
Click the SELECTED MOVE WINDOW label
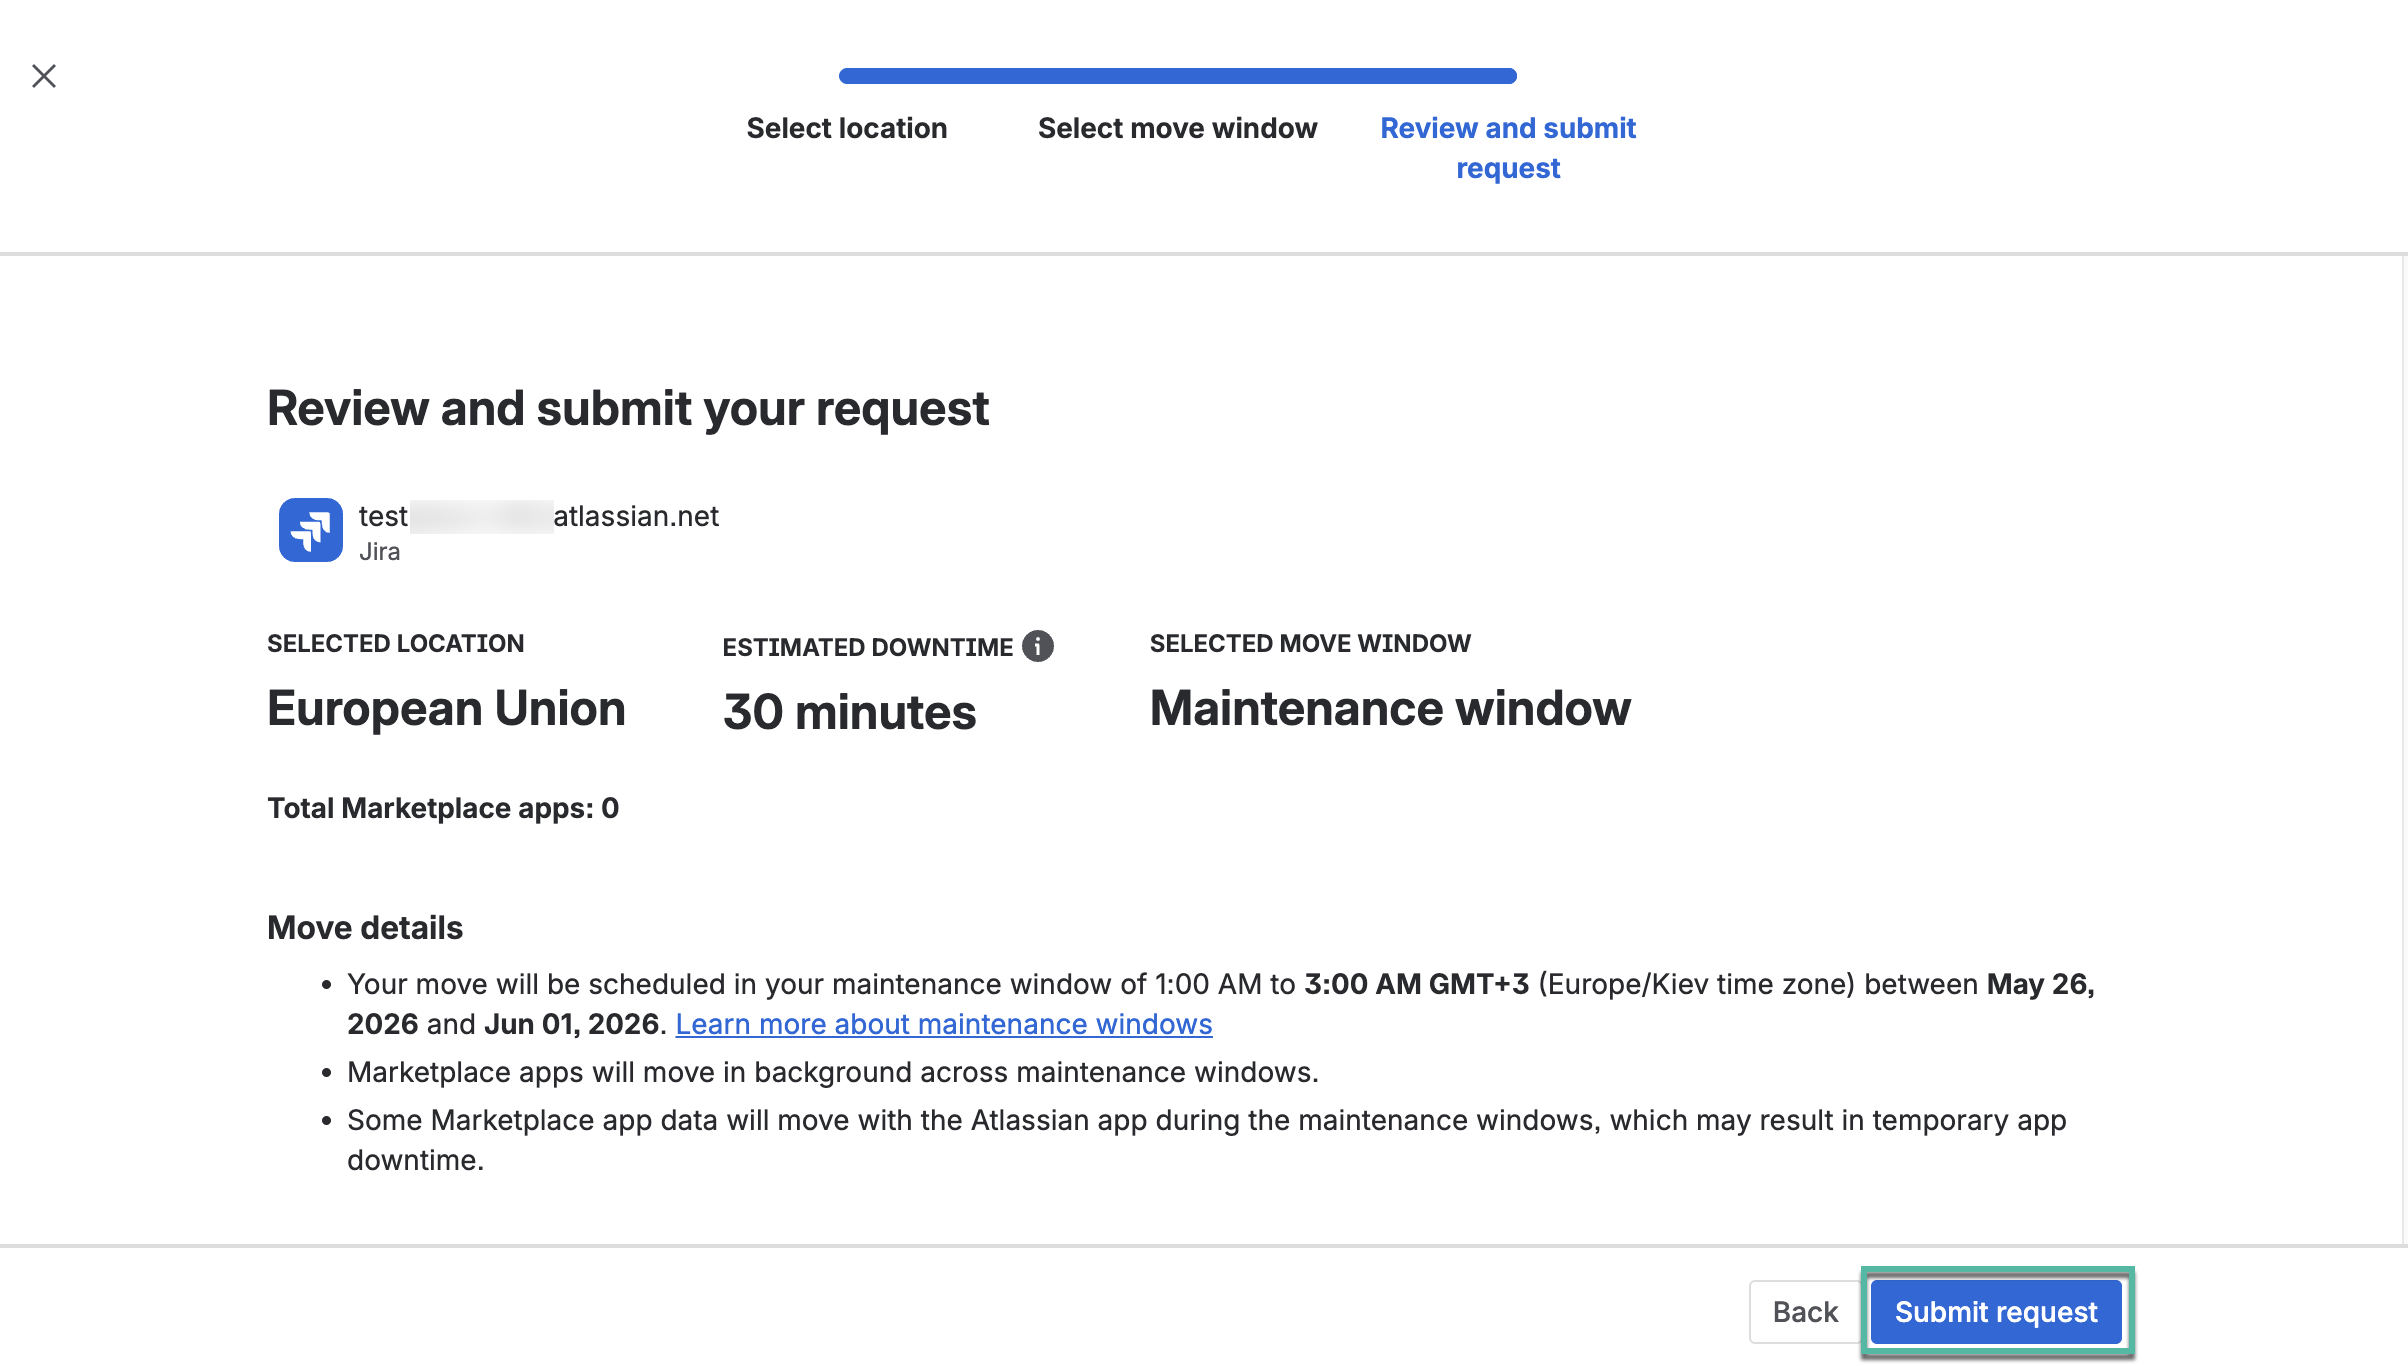[1310, 643]
